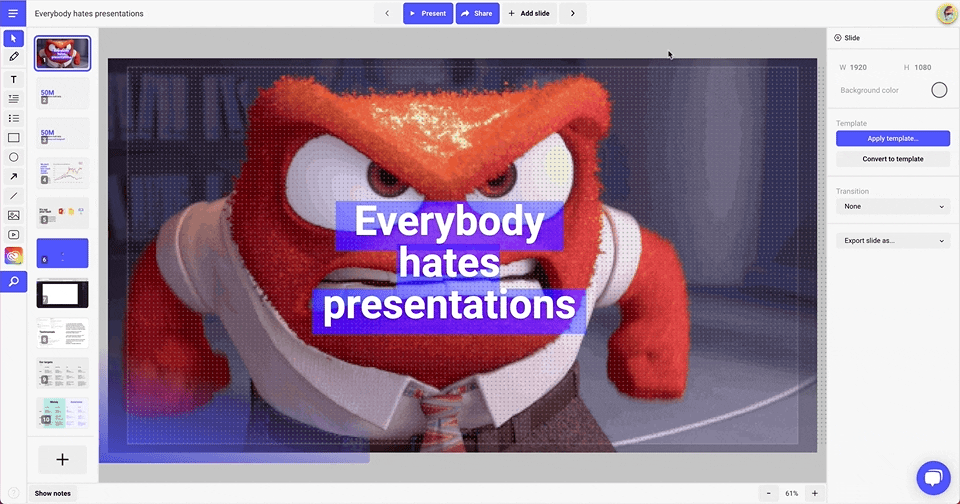
Task: Select blue slide 6 thumbnail
Action: point(62,253)
